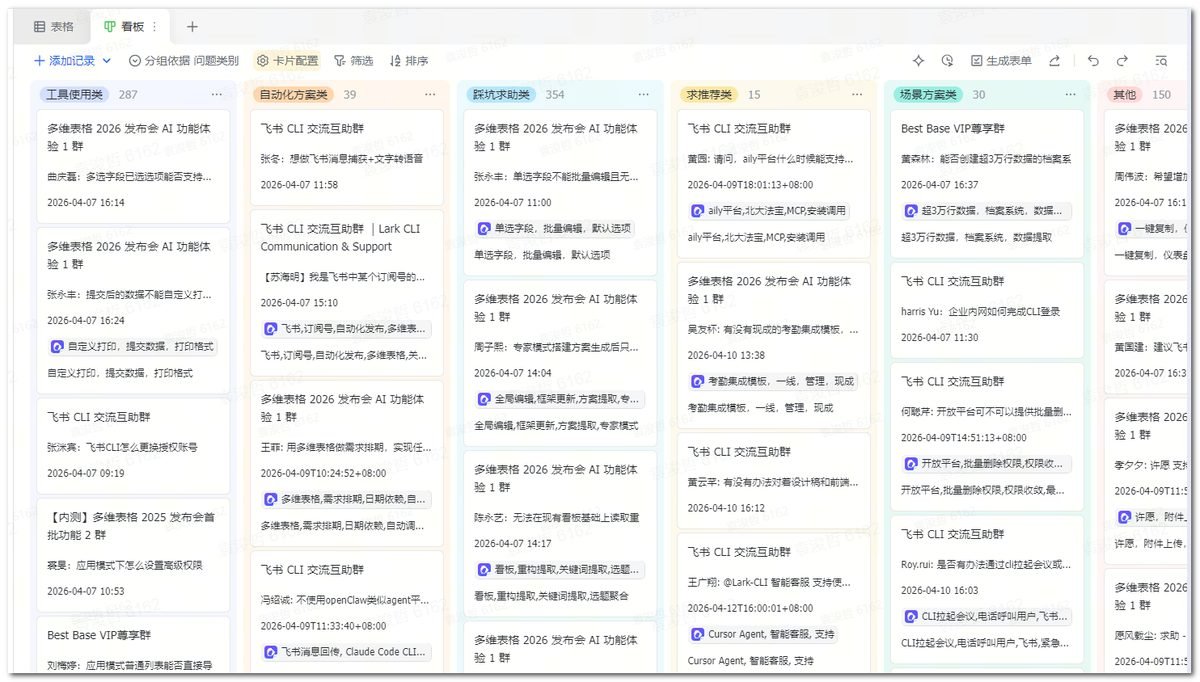Expand the 添加记录 dropdown arrow
This screenshot has height=682, width=1200.
pos(106,61)
